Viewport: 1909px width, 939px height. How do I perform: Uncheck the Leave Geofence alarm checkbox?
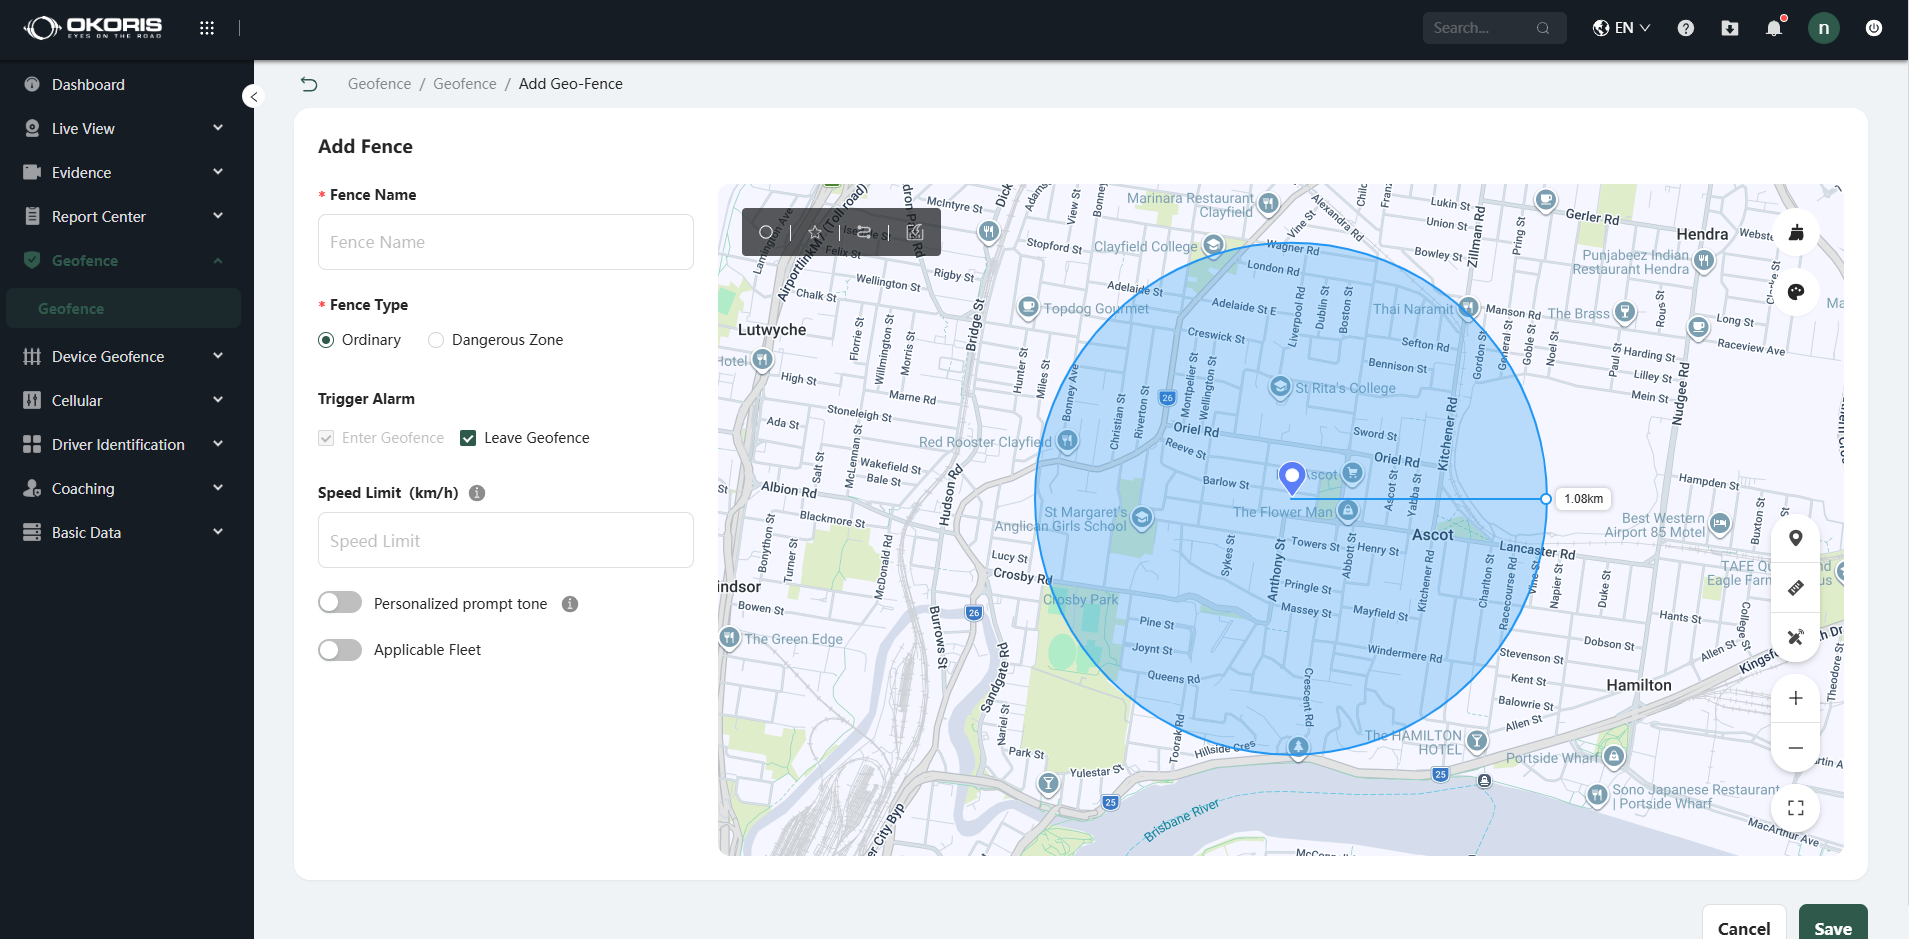(x=468, y=438)
